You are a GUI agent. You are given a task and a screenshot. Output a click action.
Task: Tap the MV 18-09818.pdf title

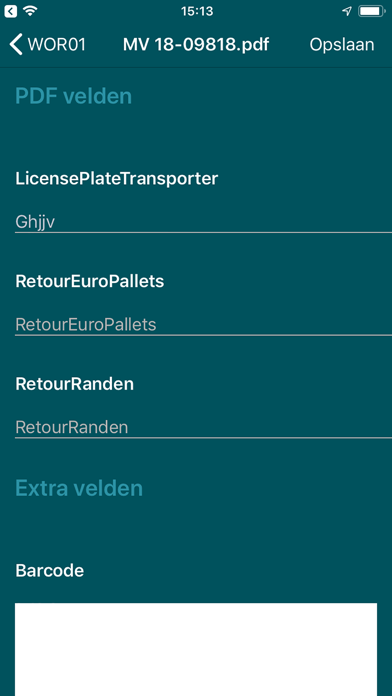pos(196,45)
